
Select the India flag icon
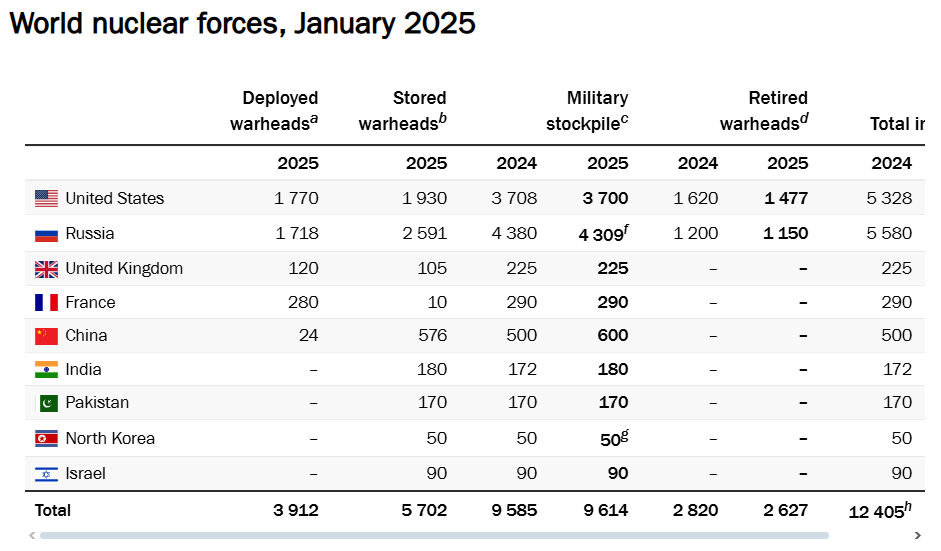coord(46,370)
